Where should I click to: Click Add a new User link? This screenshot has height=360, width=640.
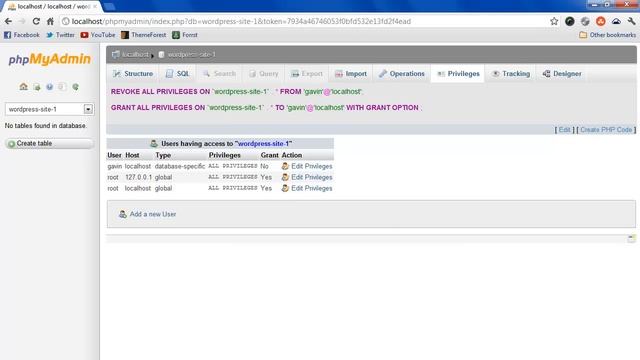[153, 214]
